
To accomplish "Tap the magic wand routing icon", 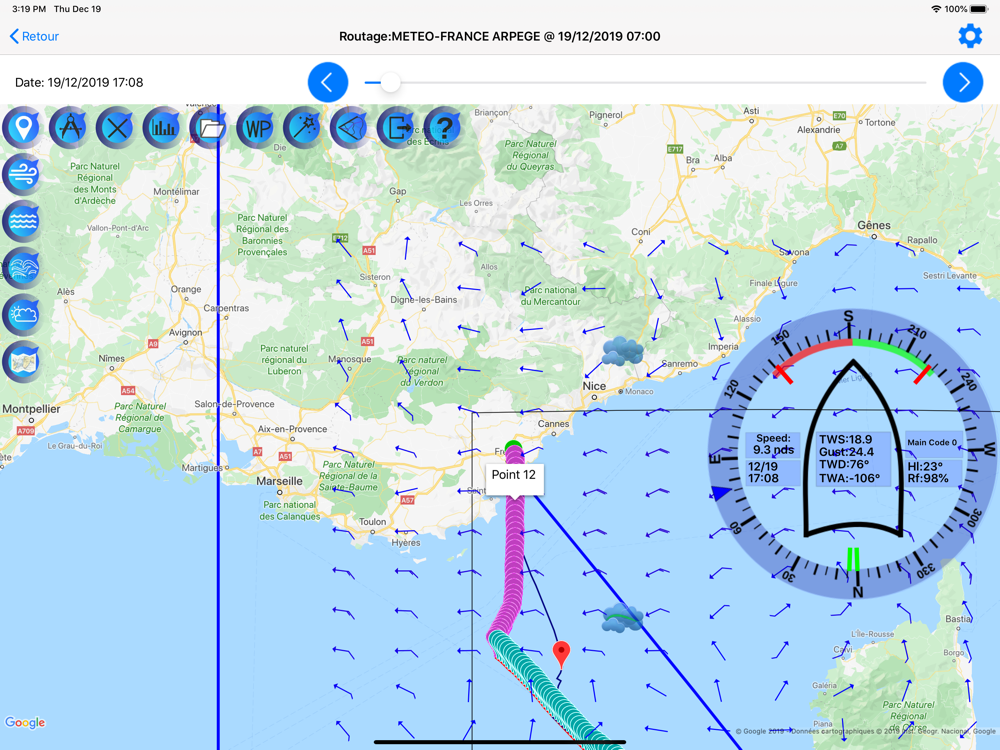I will (x=304, y=128).
